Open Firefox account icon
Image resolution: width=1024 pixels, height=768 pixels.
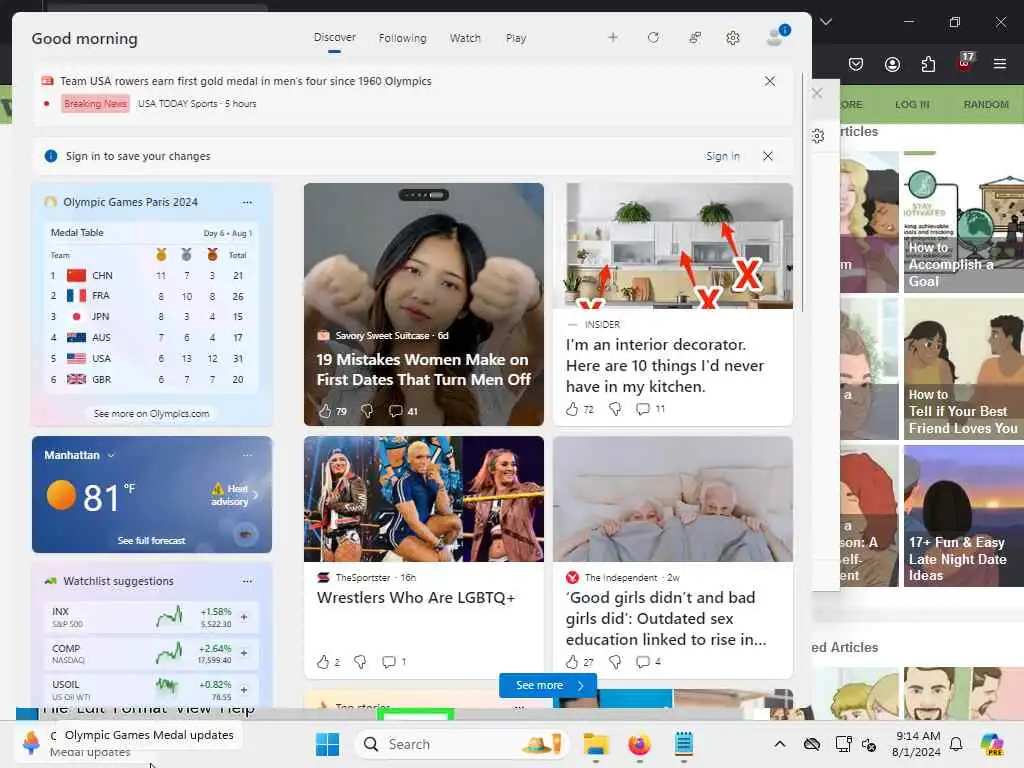click(x=892, y=64)
